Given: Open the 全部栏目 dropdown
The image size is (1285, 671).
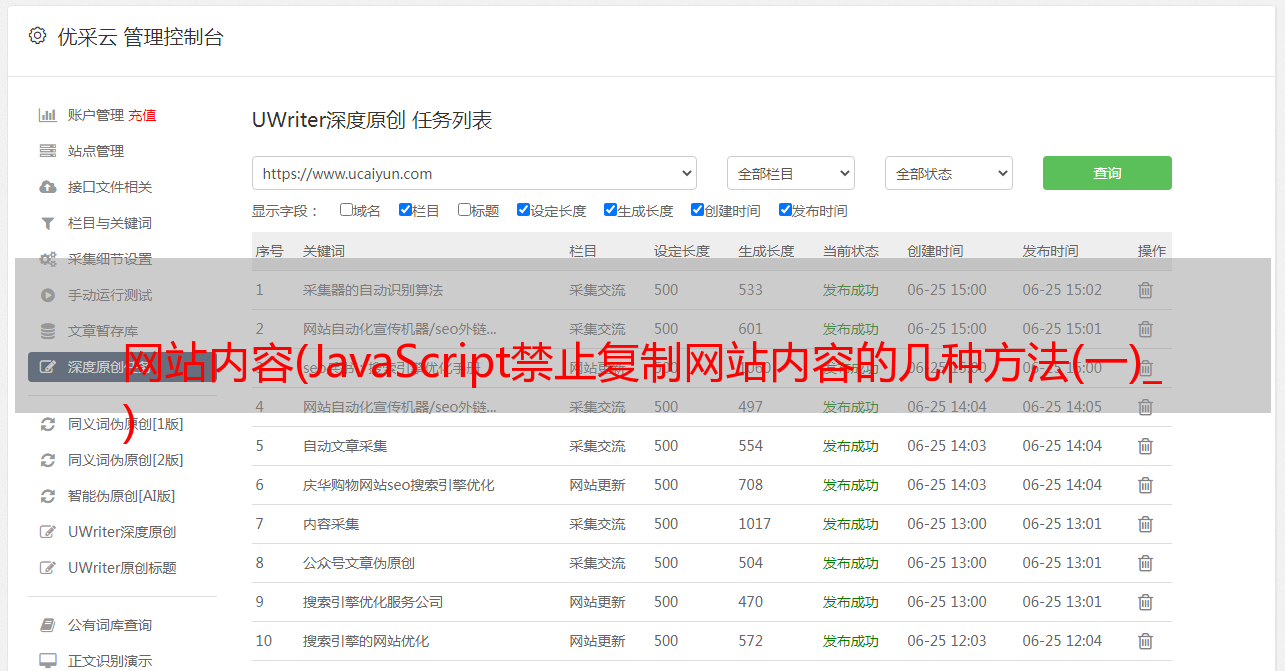Looking at the screenshot, I should (791, 173).
